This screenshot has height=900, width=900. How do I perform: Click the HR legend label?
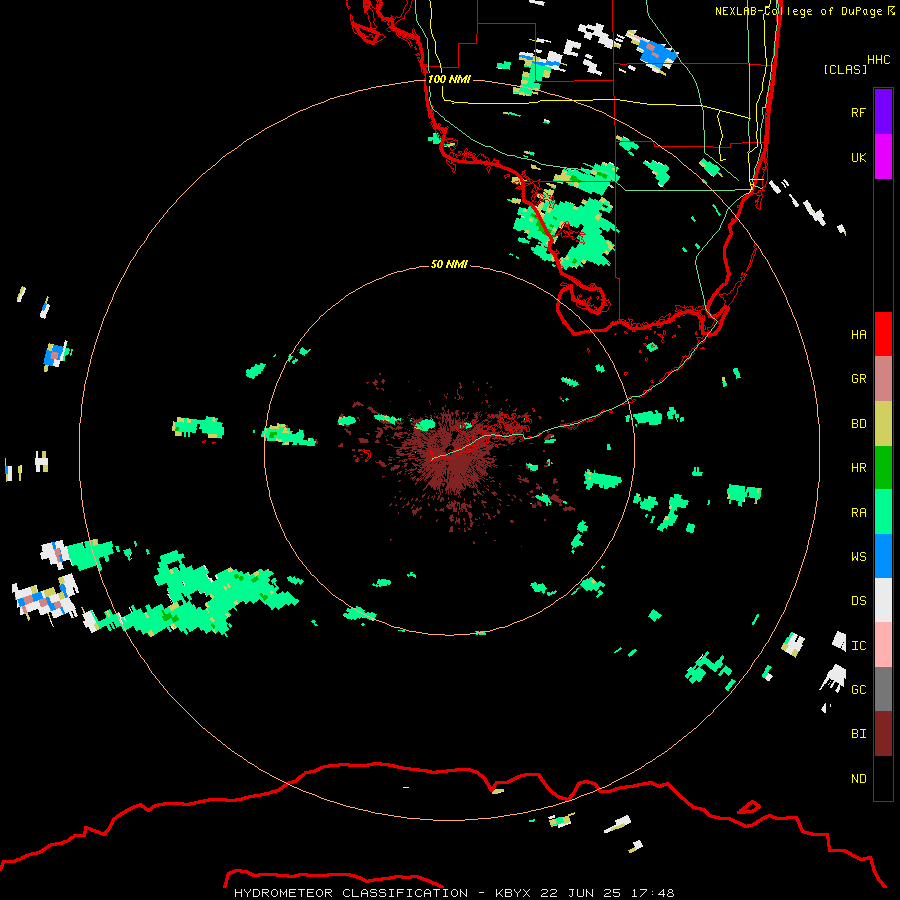click(858, 468)
